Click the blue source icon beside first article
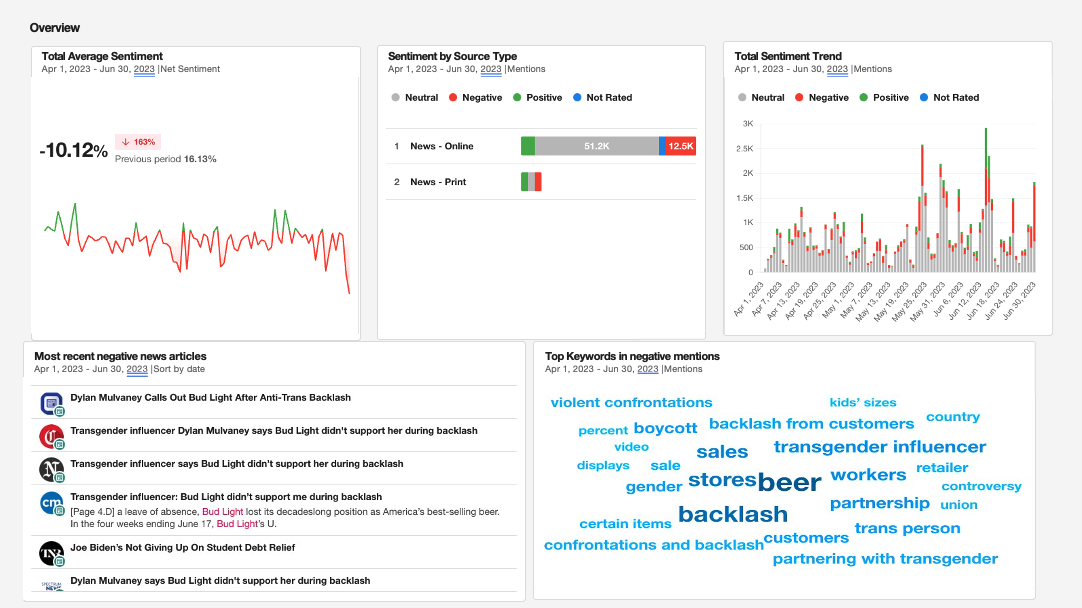The width and height of the screenshot is (1082, 608). (51, 402)
